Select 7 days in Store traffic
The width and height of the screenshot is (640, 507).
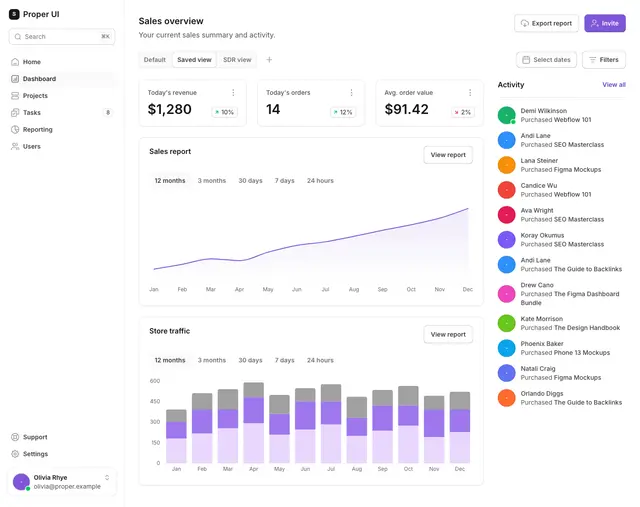pos(284,360)
